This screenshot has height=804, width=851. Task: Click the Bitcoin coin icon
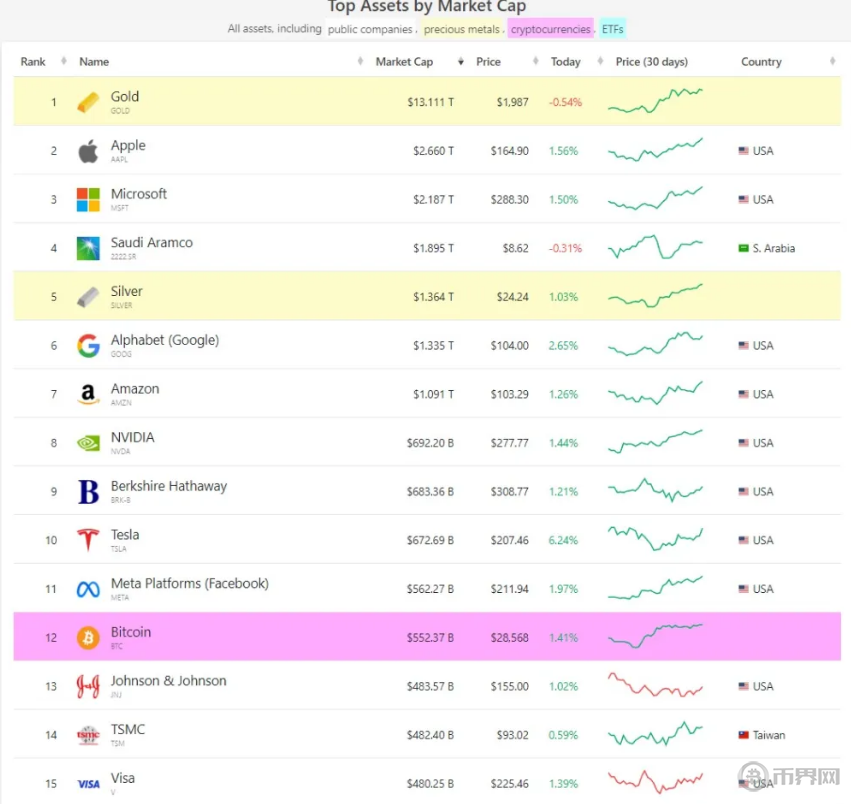(x=88, y=637)
